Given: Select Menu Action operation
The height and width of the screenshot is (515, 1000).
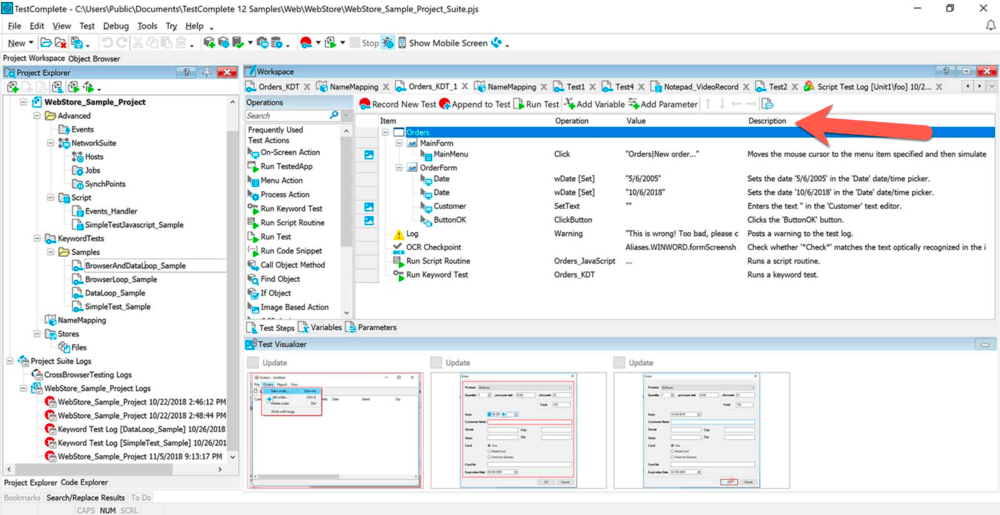Looking at the screenshot, I should tap(275, 180).
